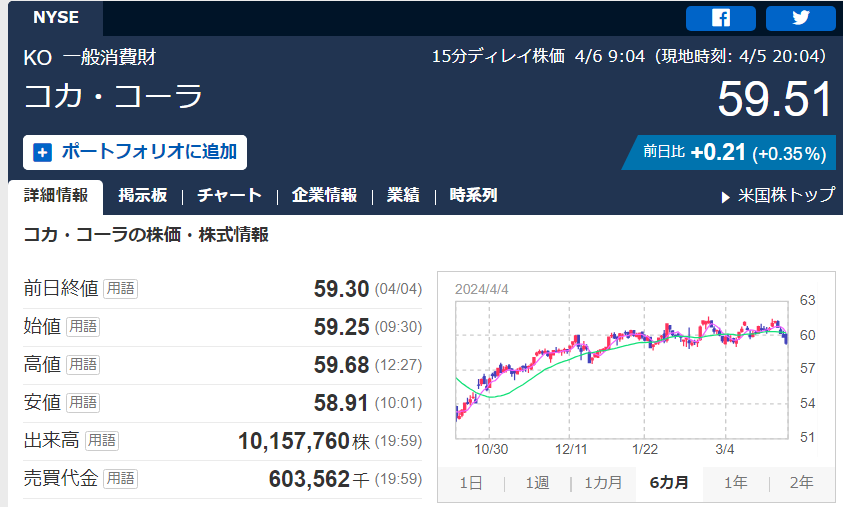Set chart range to 1カ月
This screenshot has height=507, width=843.
[x=603, y=483]
